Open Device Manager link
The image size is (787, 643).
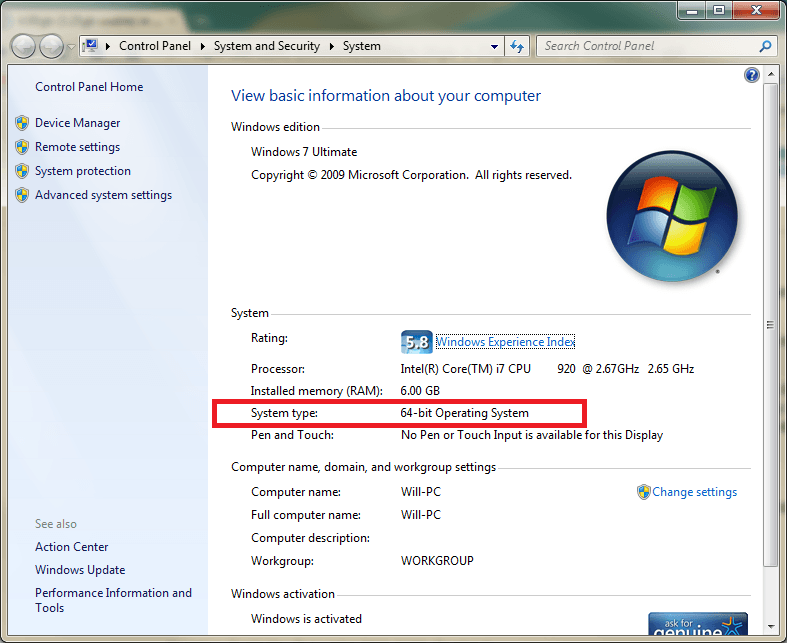tap(77, 123)
